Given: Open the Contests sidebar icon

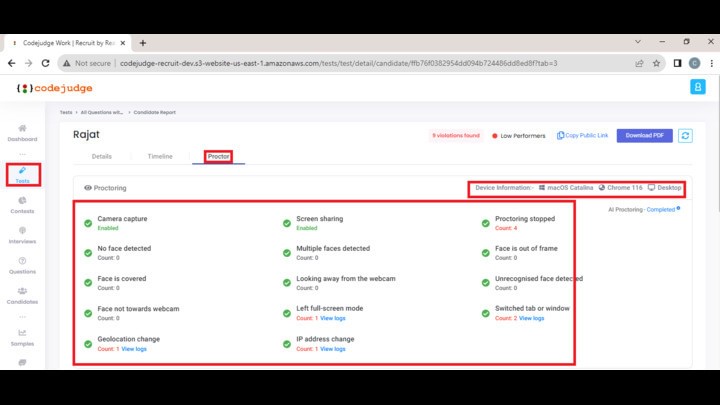Looking at the screenshot, I should 22,203.
